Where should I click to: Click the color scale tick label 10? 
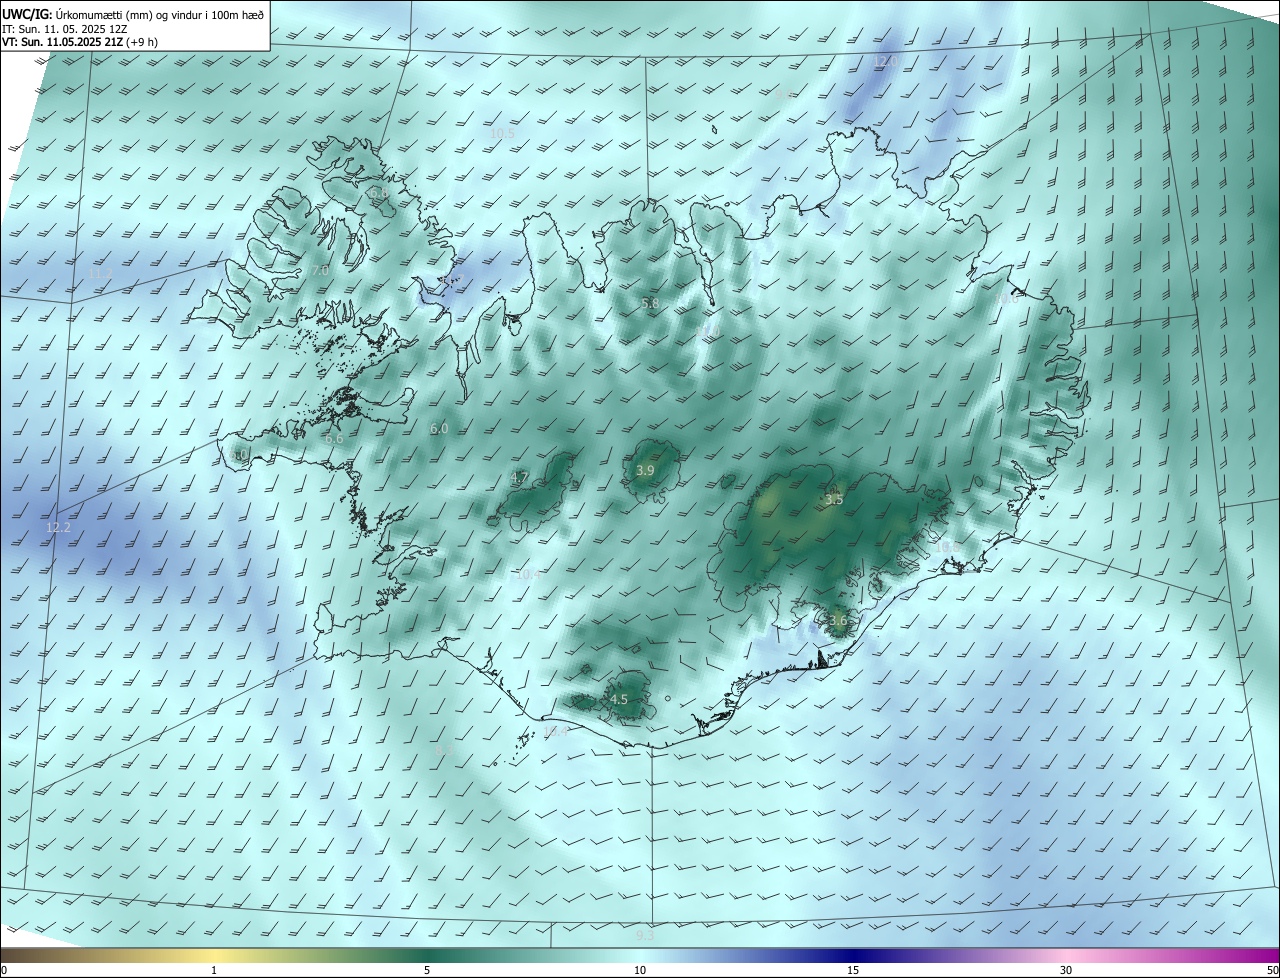coord(640,970)
